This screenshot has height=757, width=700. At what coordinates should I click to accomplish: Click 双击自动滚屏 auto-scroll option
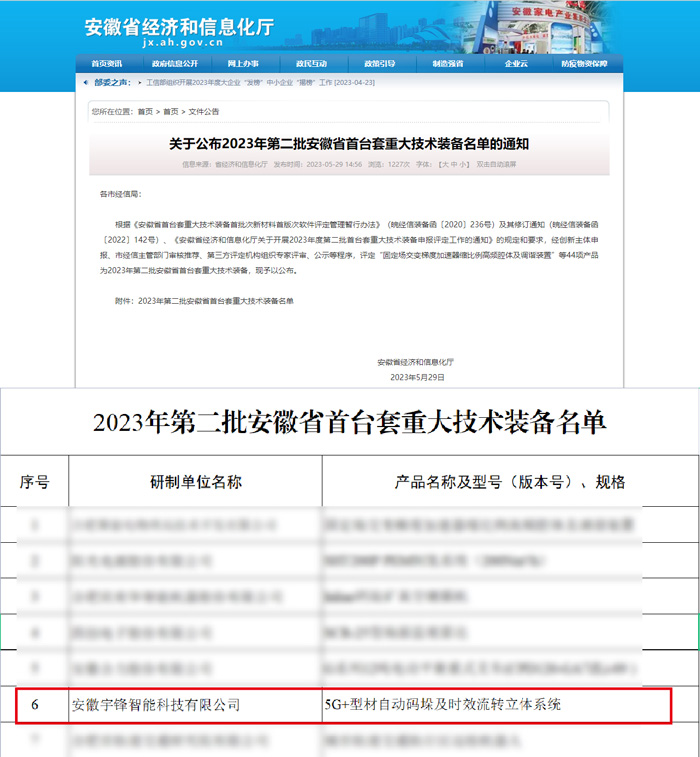coord(496,164)
